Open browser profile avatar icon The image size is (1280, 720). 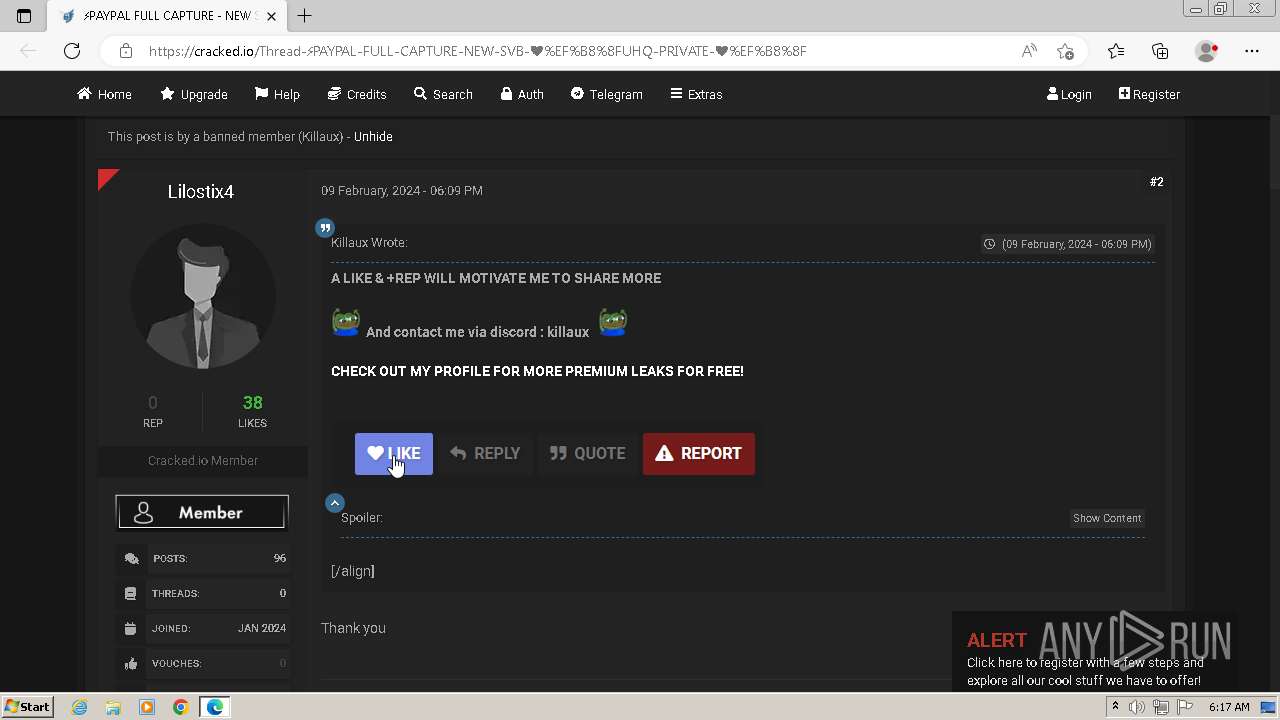point(1207,51)
